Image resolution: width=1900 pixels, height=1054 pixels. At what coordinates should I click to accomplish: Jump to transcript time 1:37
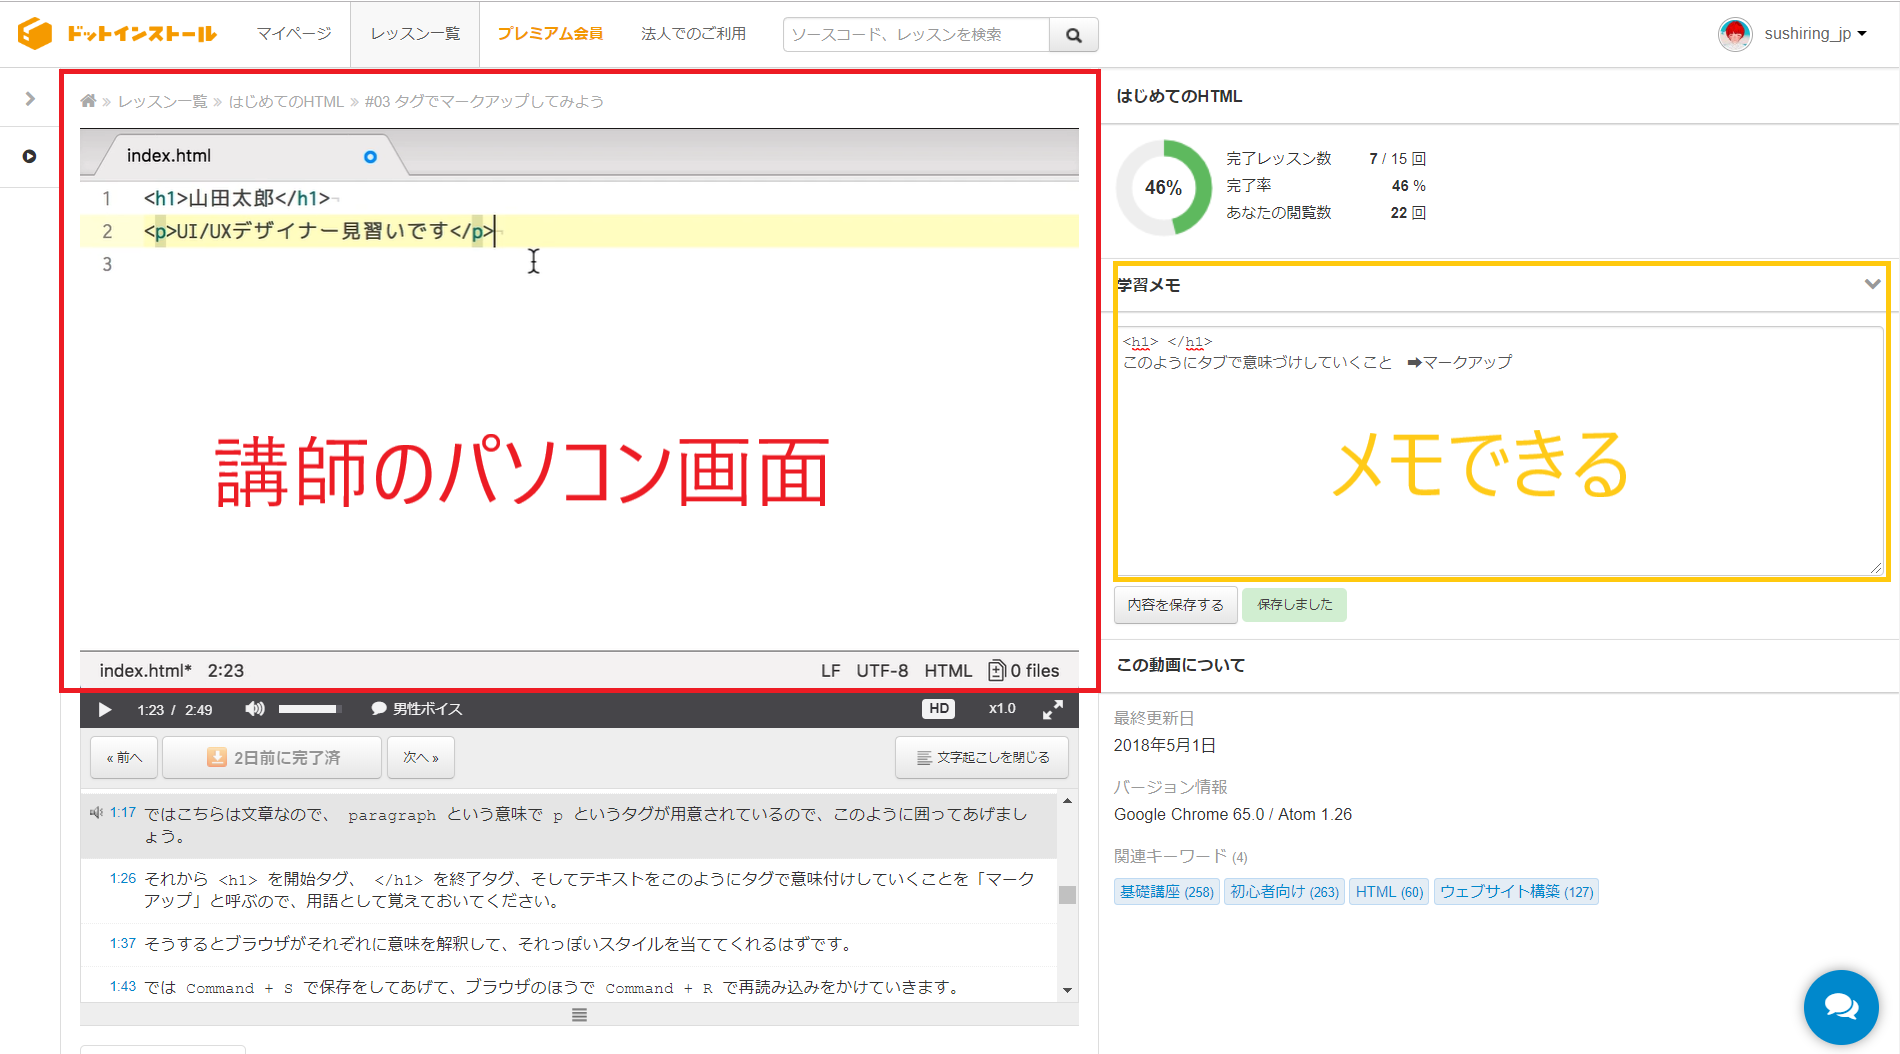point(123,943)
